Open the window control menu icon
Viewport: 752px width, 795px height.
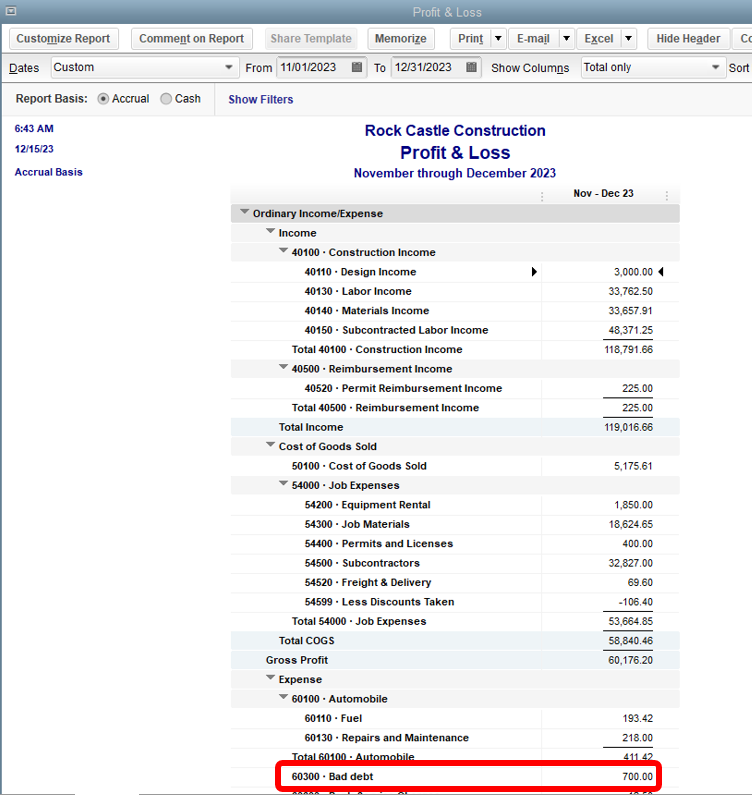[x=11, y=11]
